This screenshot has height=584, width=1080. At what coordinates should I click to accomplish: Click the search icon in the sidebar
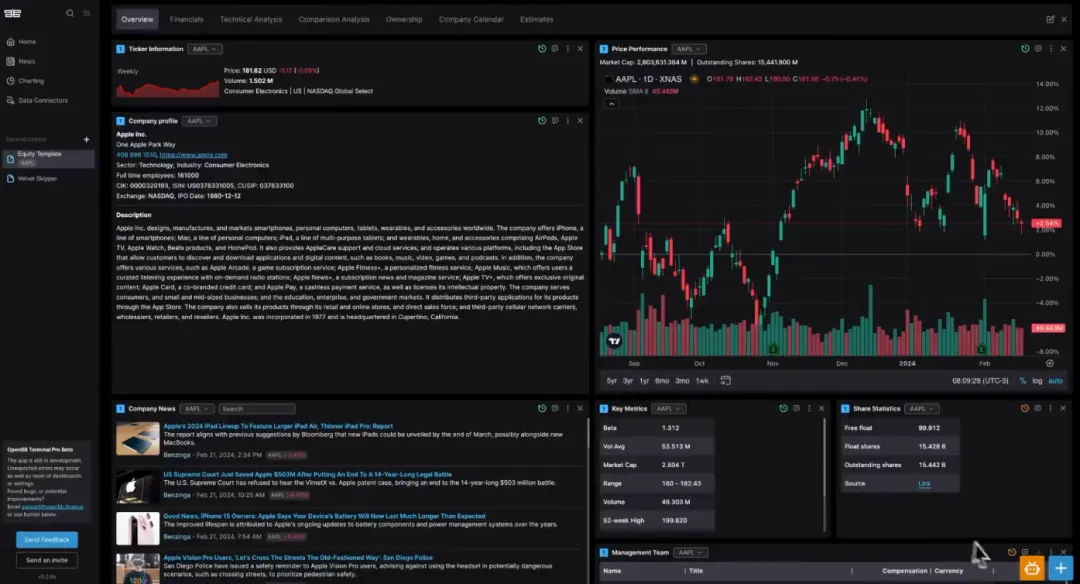pyautogui.click(x=69, y=13)
